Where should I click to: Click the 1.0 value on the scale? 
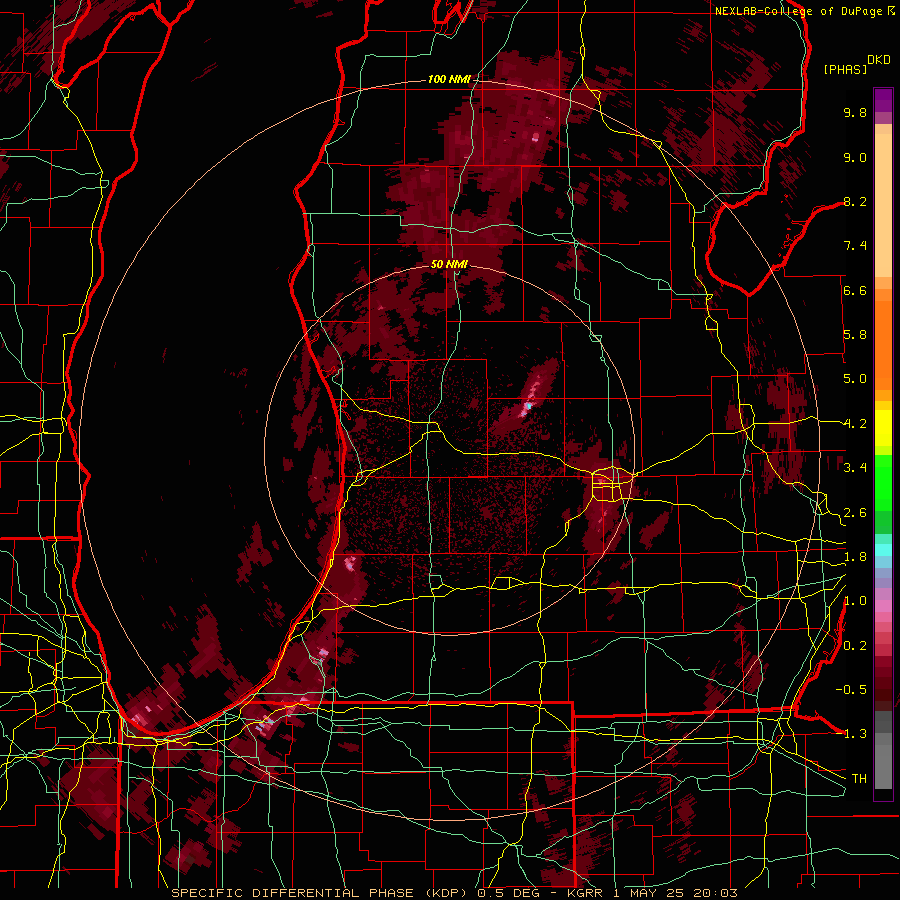point(855,601)
